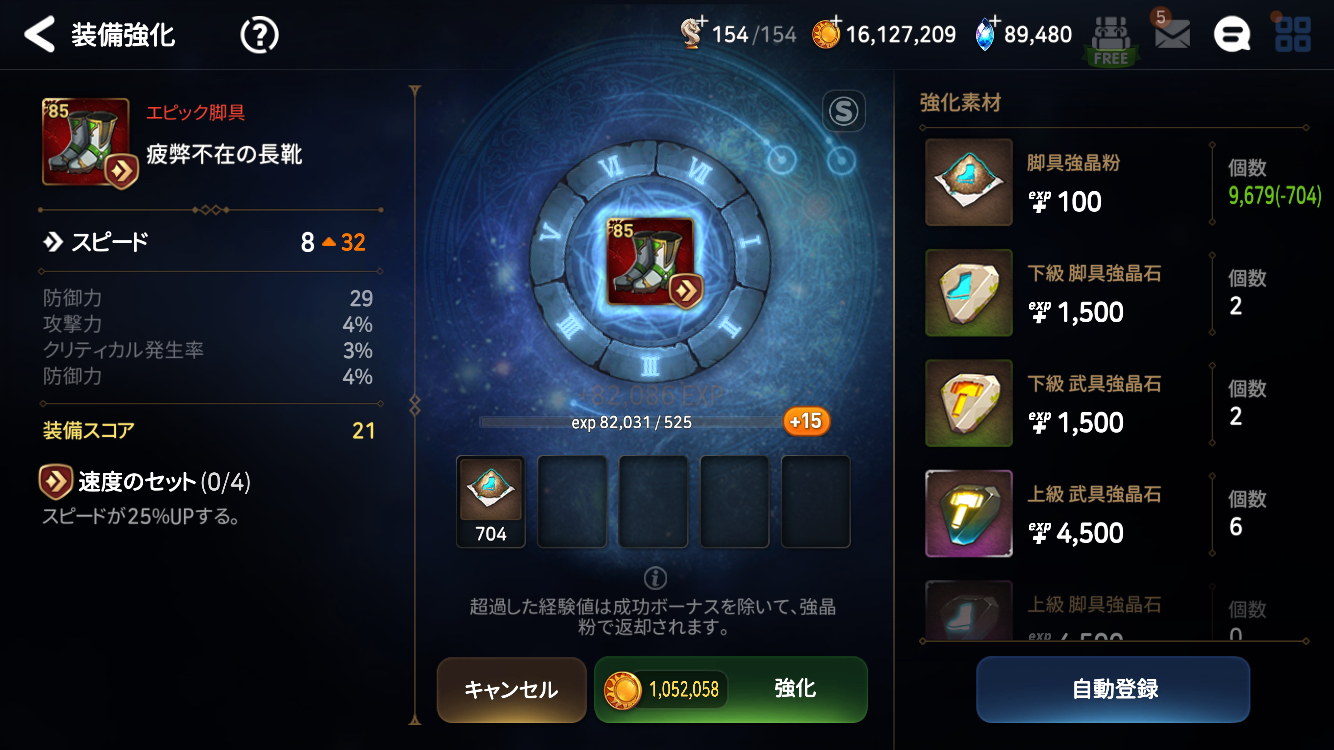1334x750 pixels.
Task: Open the chat bubble icon
Action: 1232,35
